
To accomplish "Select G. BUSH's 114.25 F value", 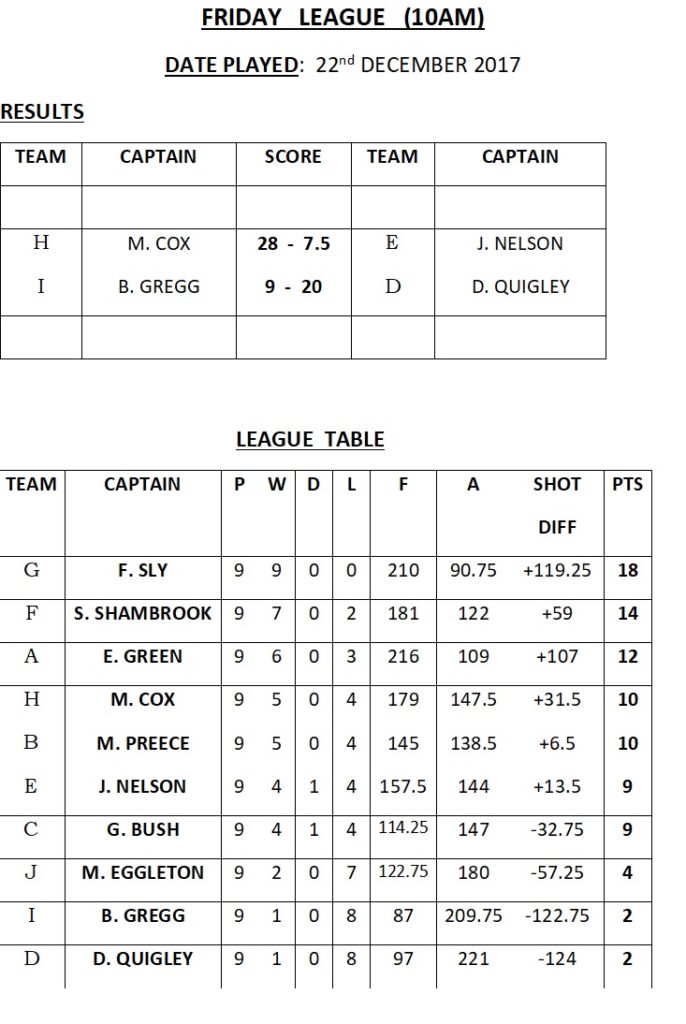I will 403,827.
